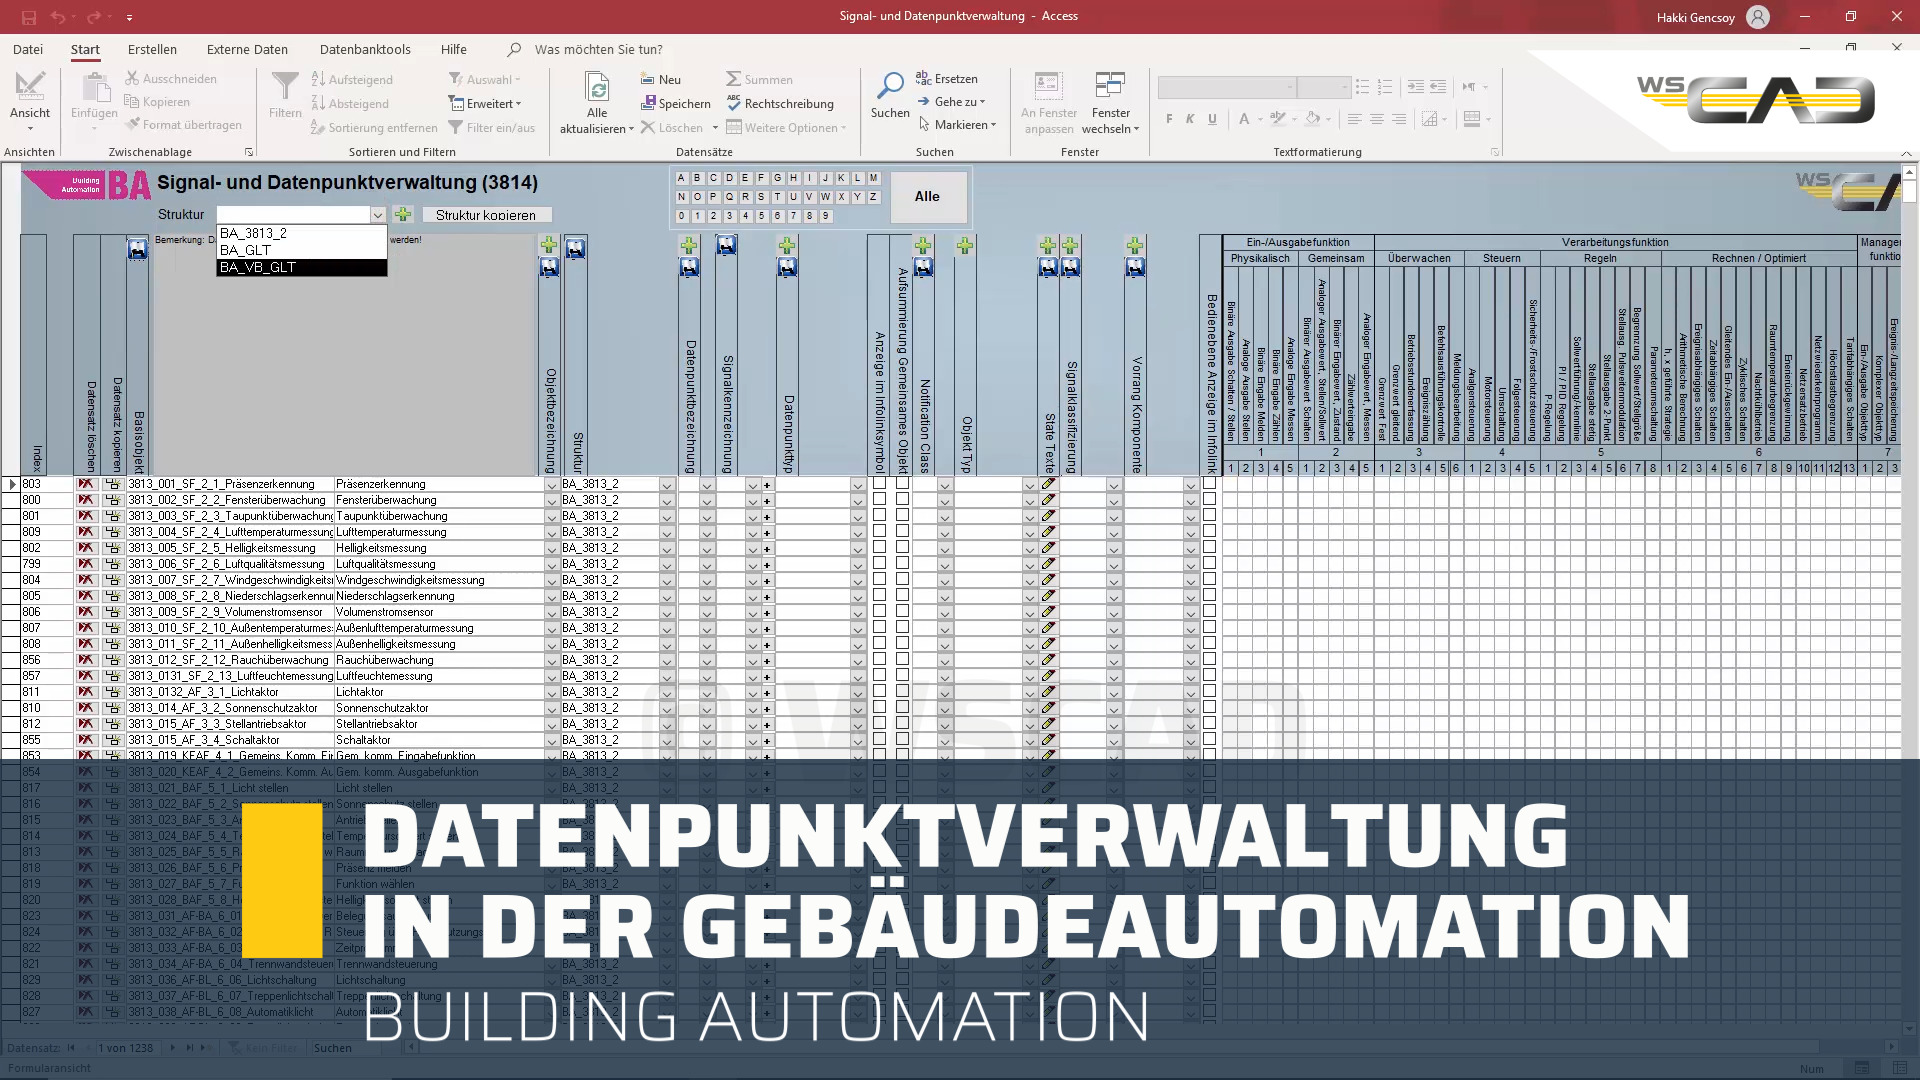
Task: Click the Alle letter-filter button
Action: tap(928, 196)
